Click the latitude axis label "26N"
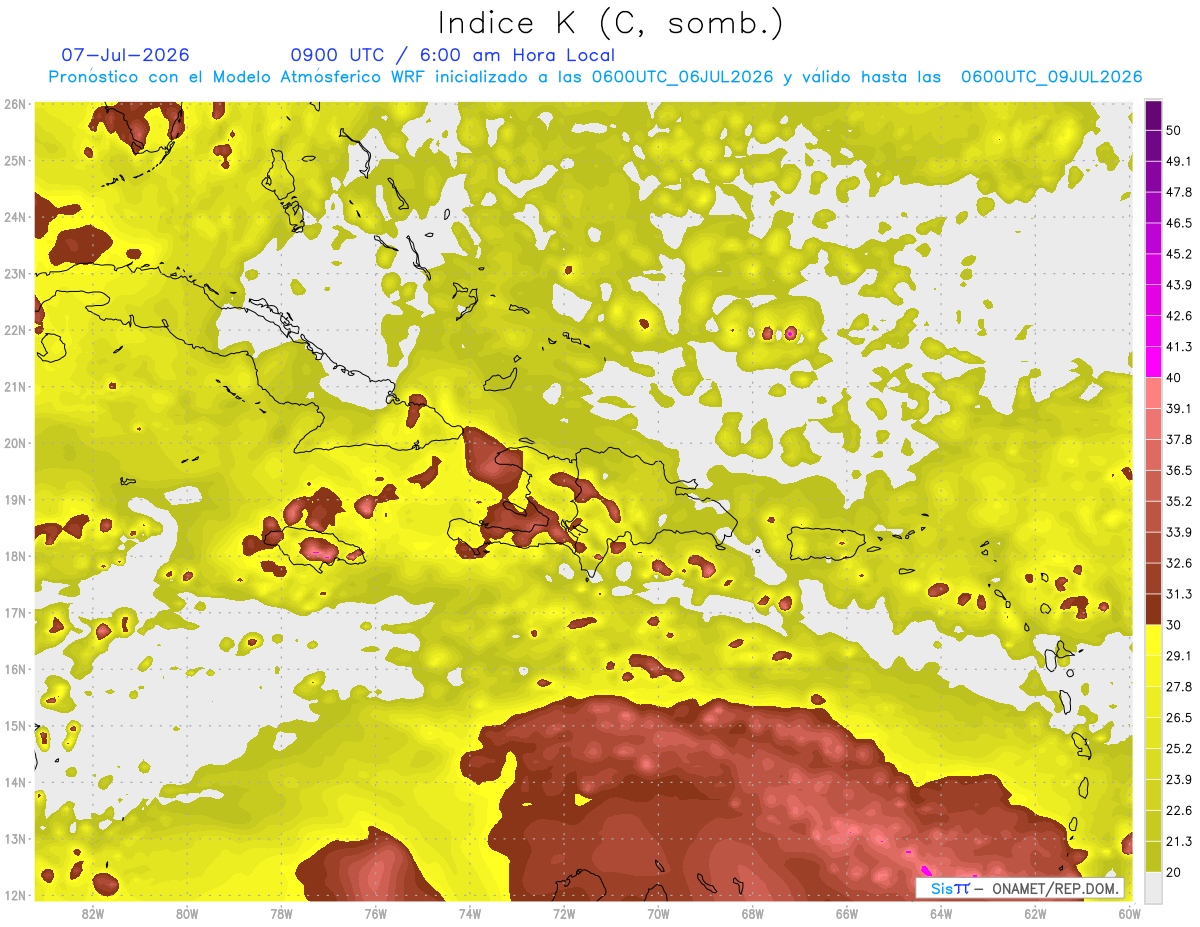 coord(15,104)
